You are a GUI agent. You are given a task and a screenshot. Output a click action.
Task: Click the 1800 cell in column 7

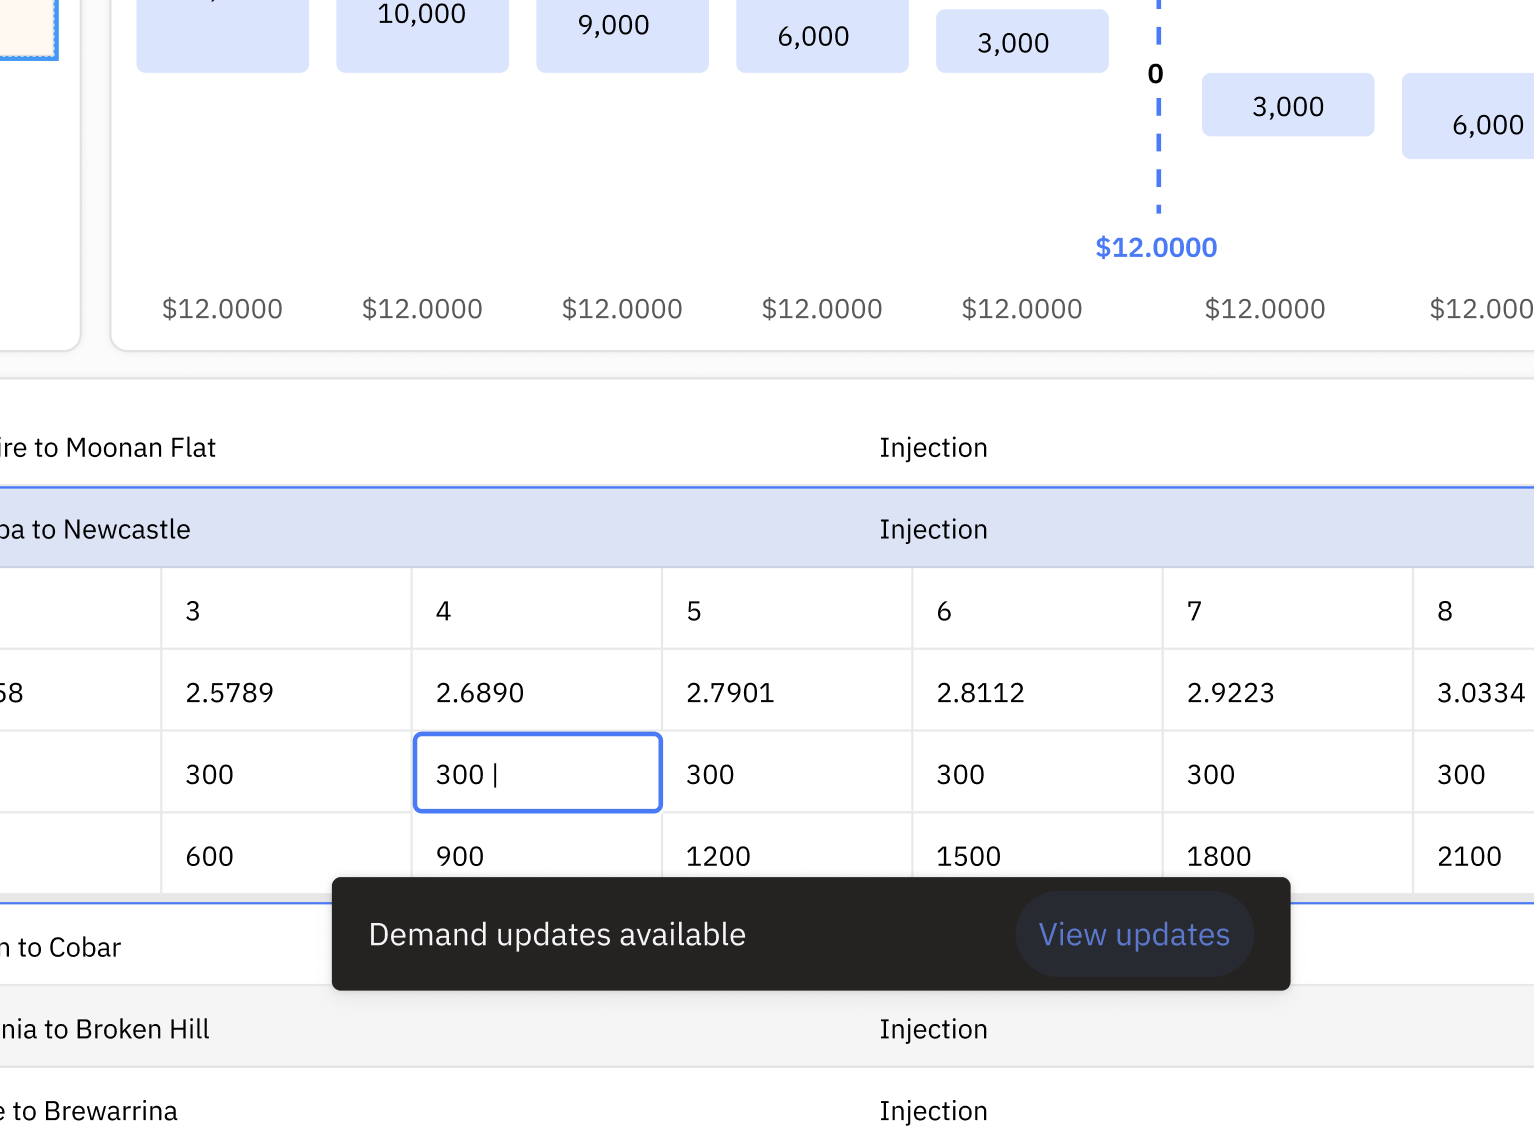pos(1287,855)
